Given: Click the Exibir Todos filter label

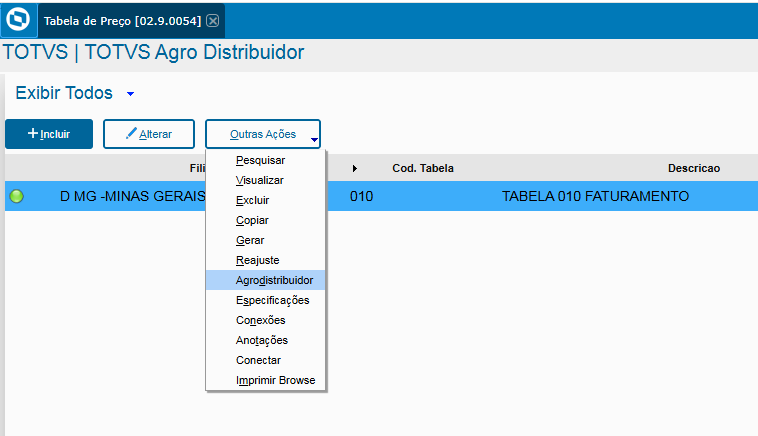Looking at the screenshot, I should tap(64, 93).
